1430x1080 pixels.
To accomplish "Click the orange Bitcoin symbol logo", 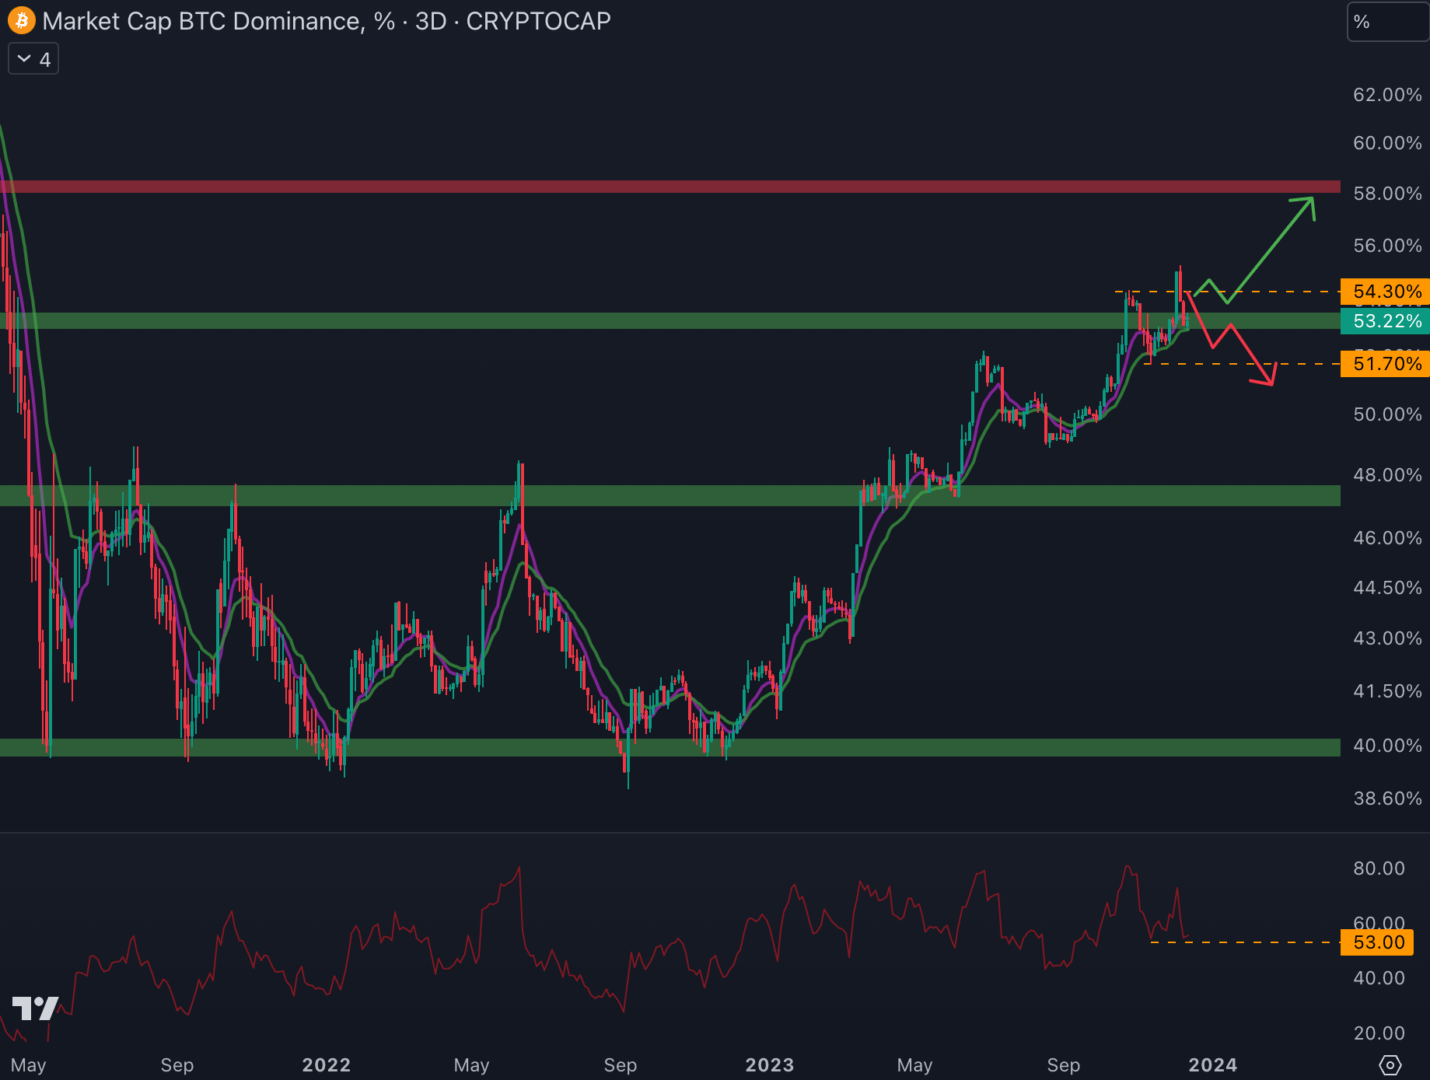I will click(x=21, y=21).
